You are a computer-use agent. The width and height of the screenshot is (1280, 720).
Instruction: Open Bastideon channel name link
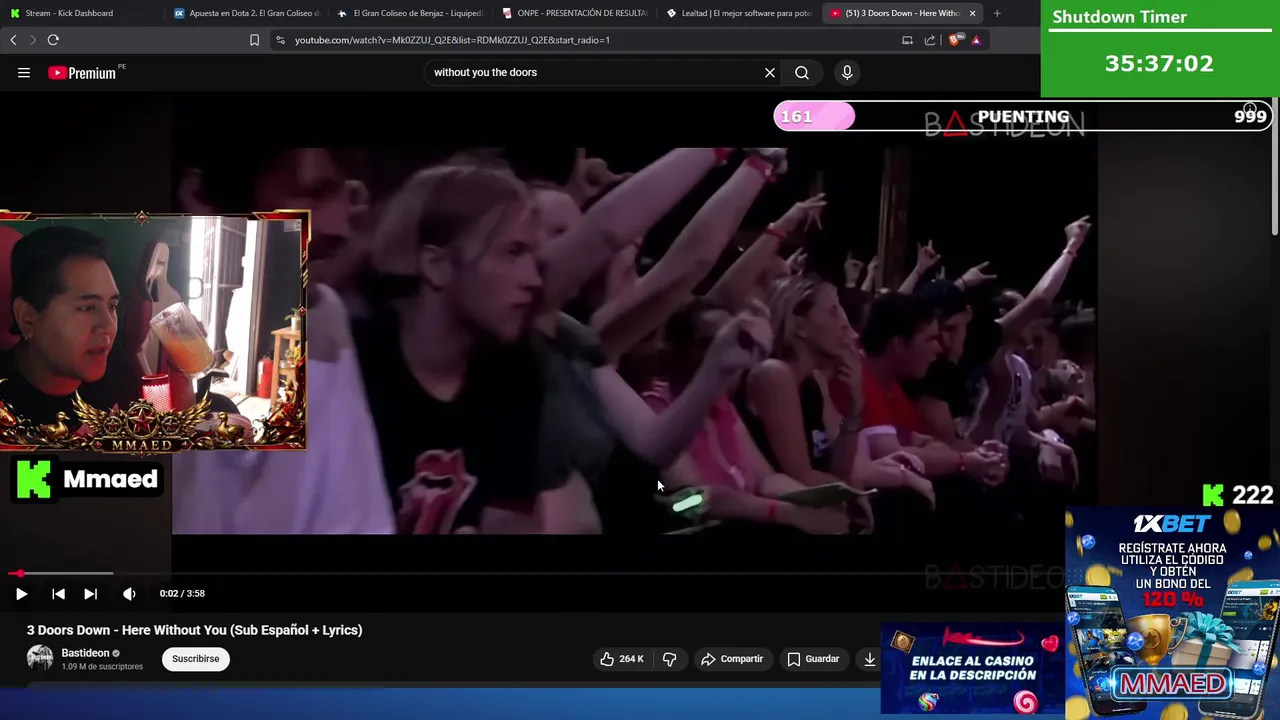point(85,653)
